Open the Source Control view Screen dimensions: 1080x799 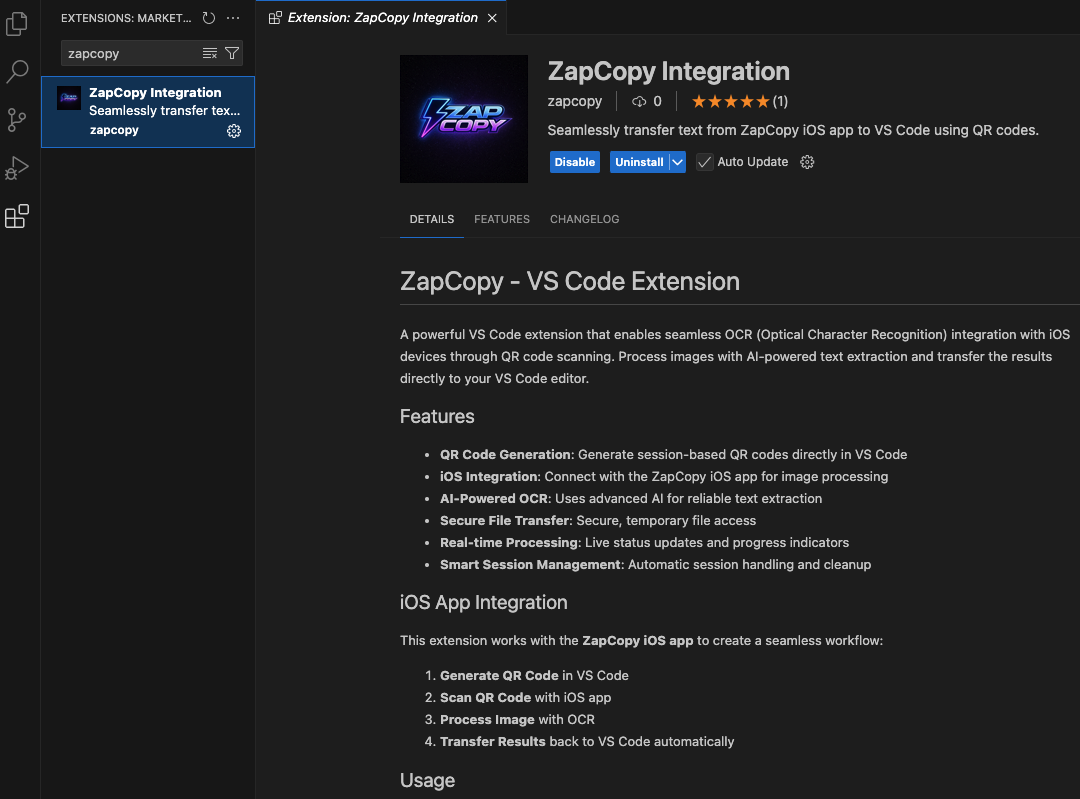(x=17, y=120)
